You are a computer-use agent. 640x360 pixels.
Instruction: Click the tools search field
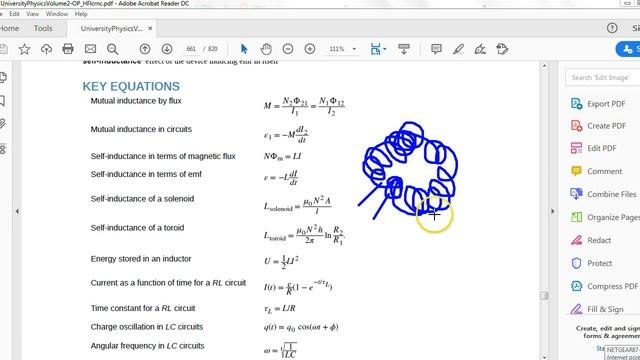602,78
